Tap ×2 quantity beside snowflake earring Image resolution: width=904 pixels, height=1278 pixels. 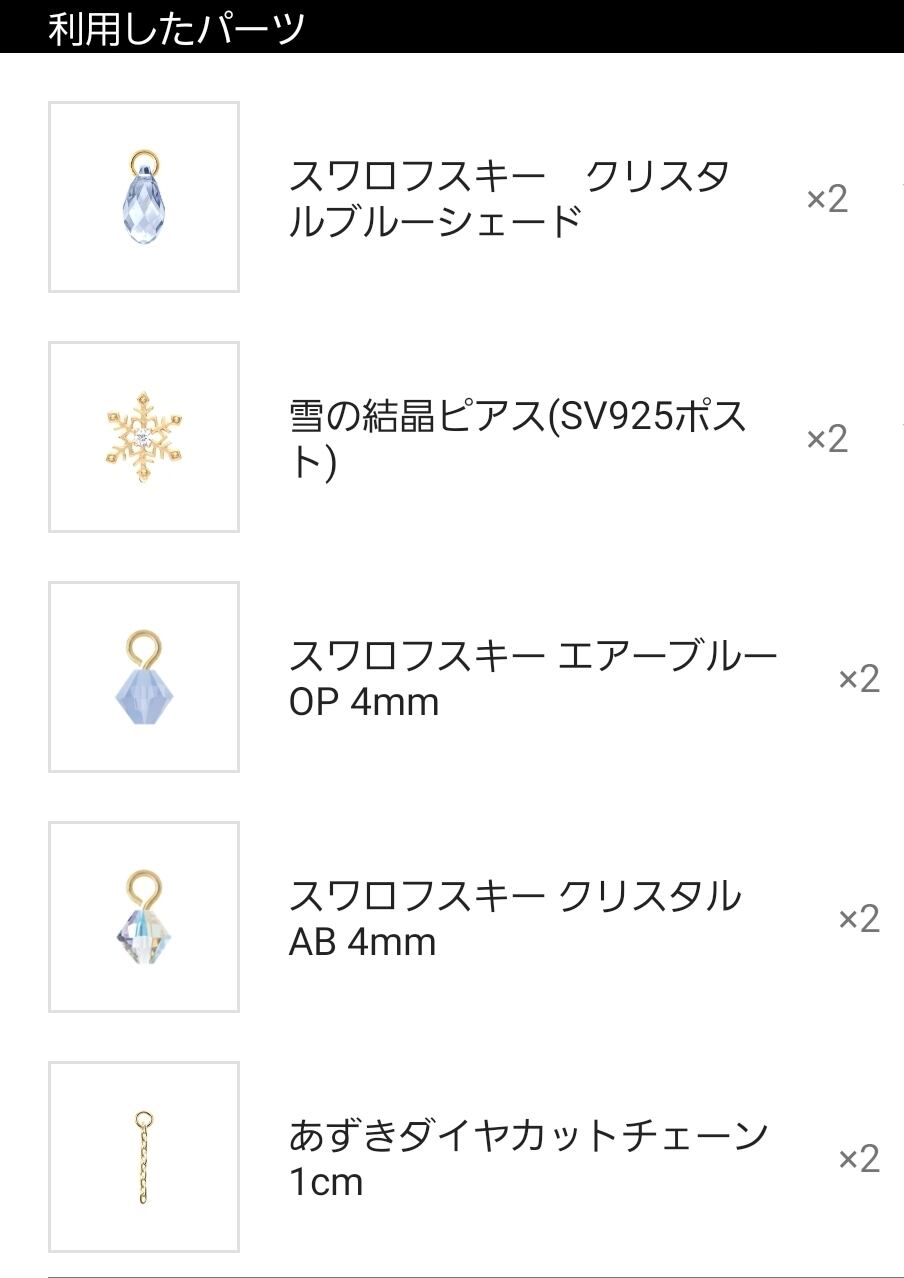[x=827, y=438]
